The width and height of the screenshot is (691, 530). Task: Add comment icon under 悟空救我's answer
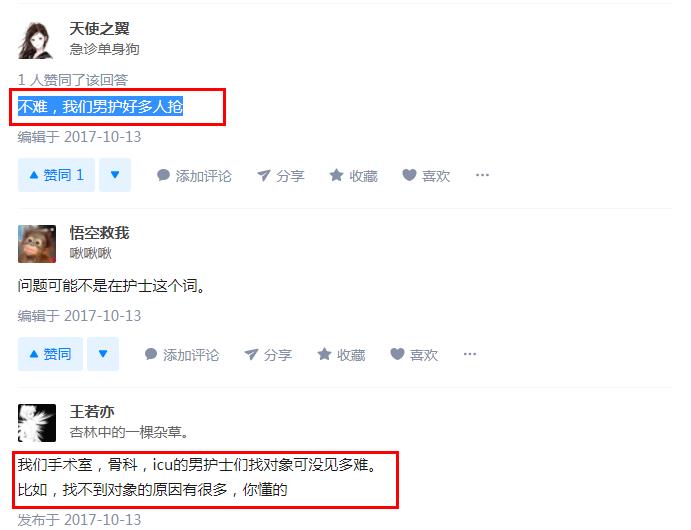coord(151,354)
